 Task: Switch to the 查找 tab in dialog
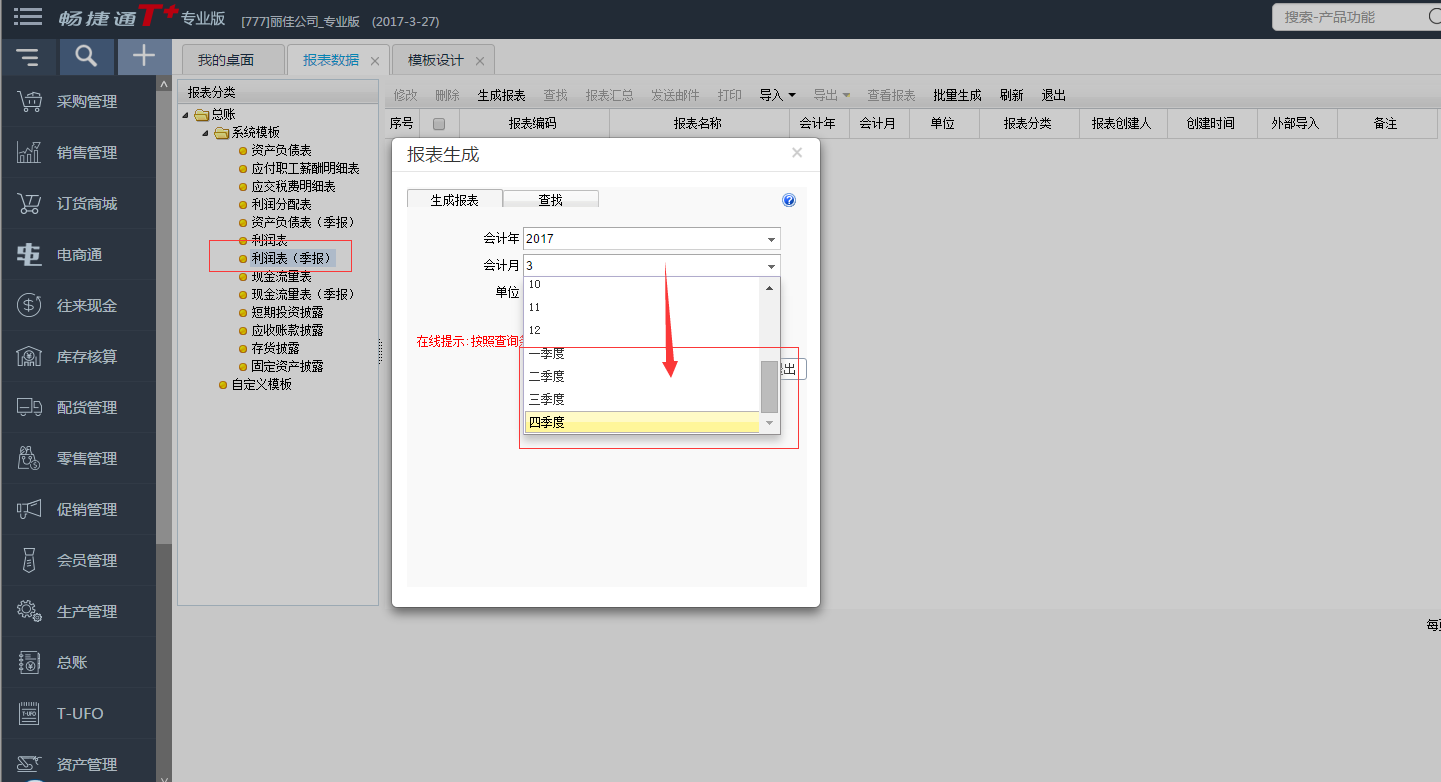(551, 200)
